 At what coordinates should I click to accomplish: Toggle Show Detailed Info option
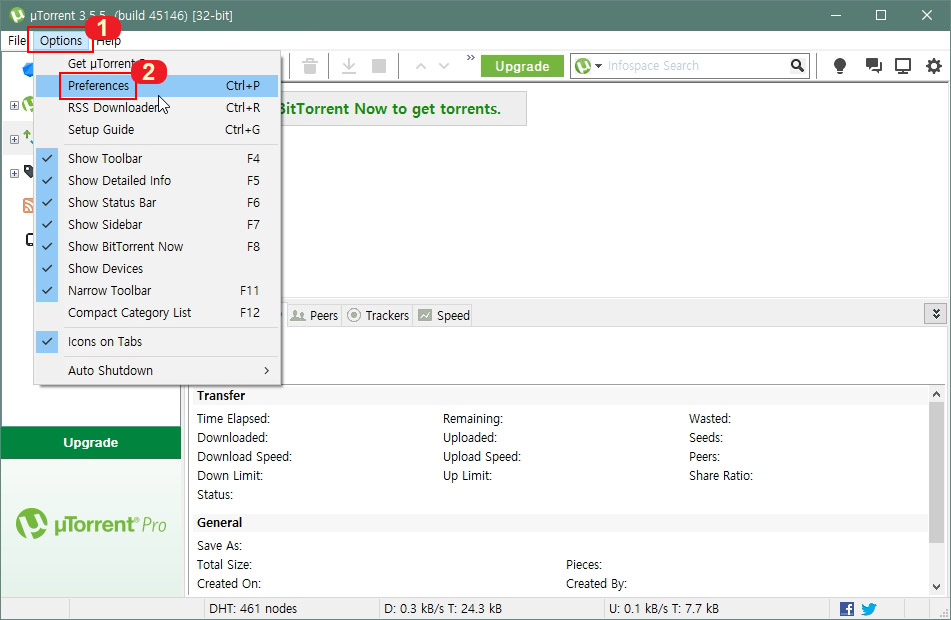click(x=157, y=180)
